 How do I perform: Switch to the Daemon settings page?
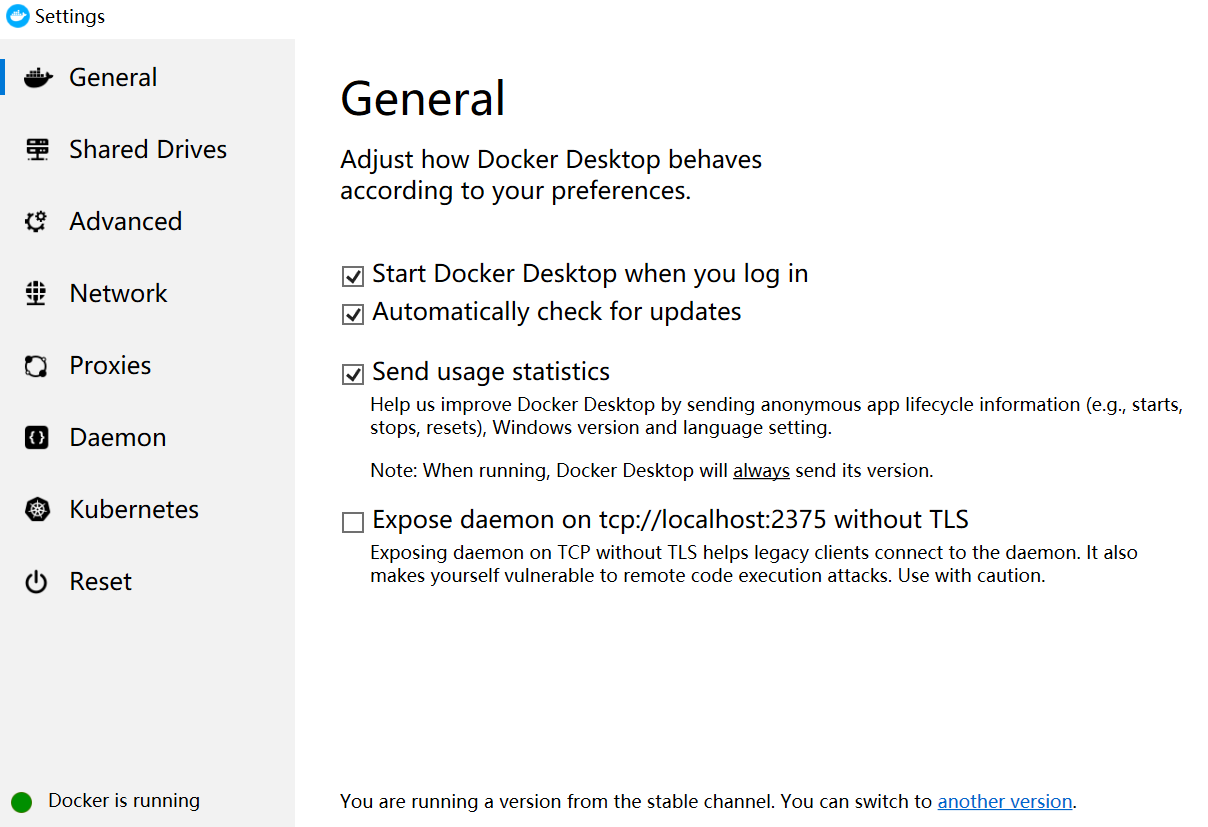[x=117, y=436]
